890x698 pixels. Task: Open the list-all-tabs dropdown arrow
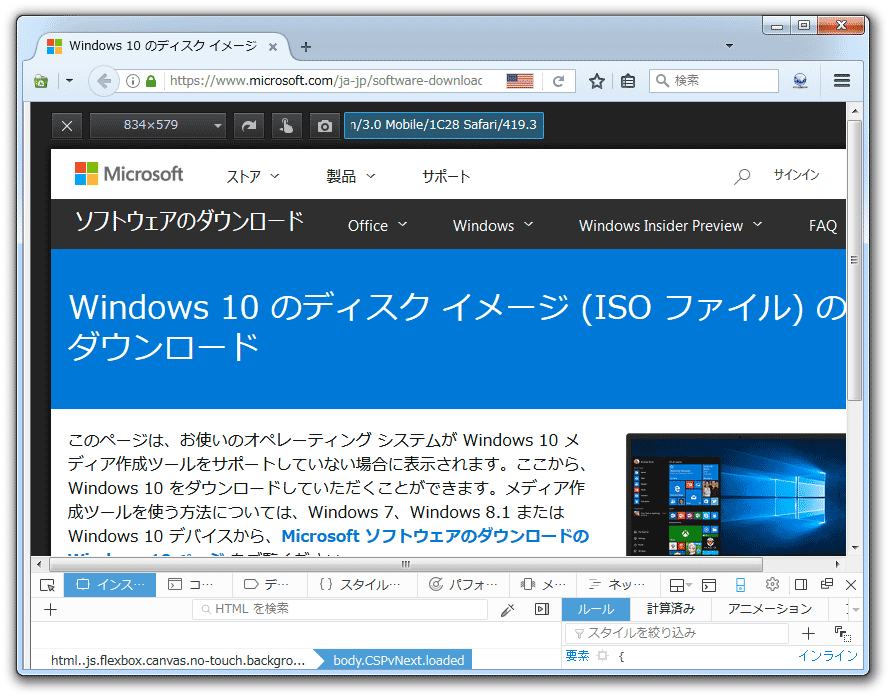(x=729, y=46)
